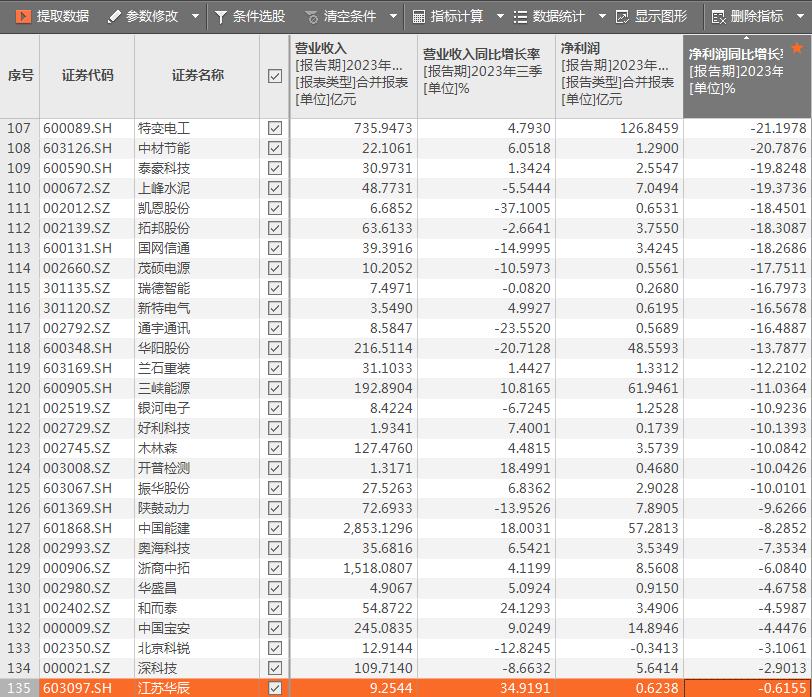Click the 开普检测 stock name
Screen dimensions: 812x697
click(x=164, y=468)
